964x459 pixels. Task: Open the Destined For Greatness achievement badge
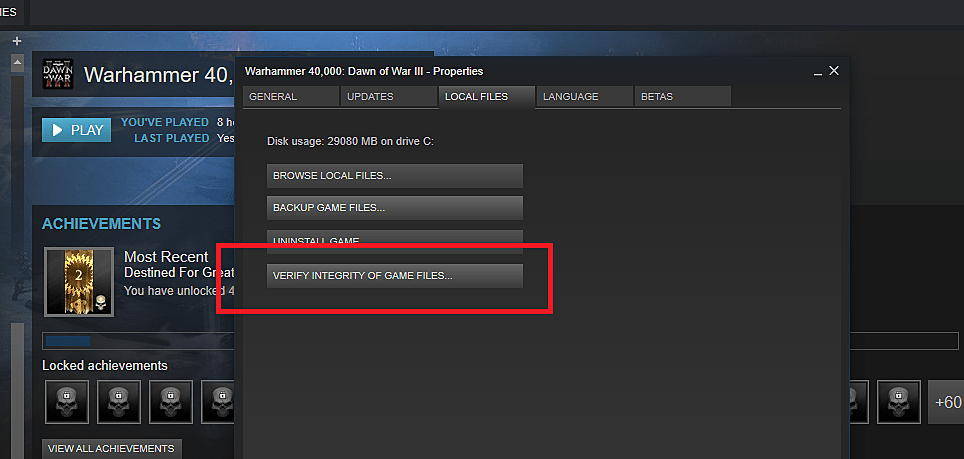[78, 282]
